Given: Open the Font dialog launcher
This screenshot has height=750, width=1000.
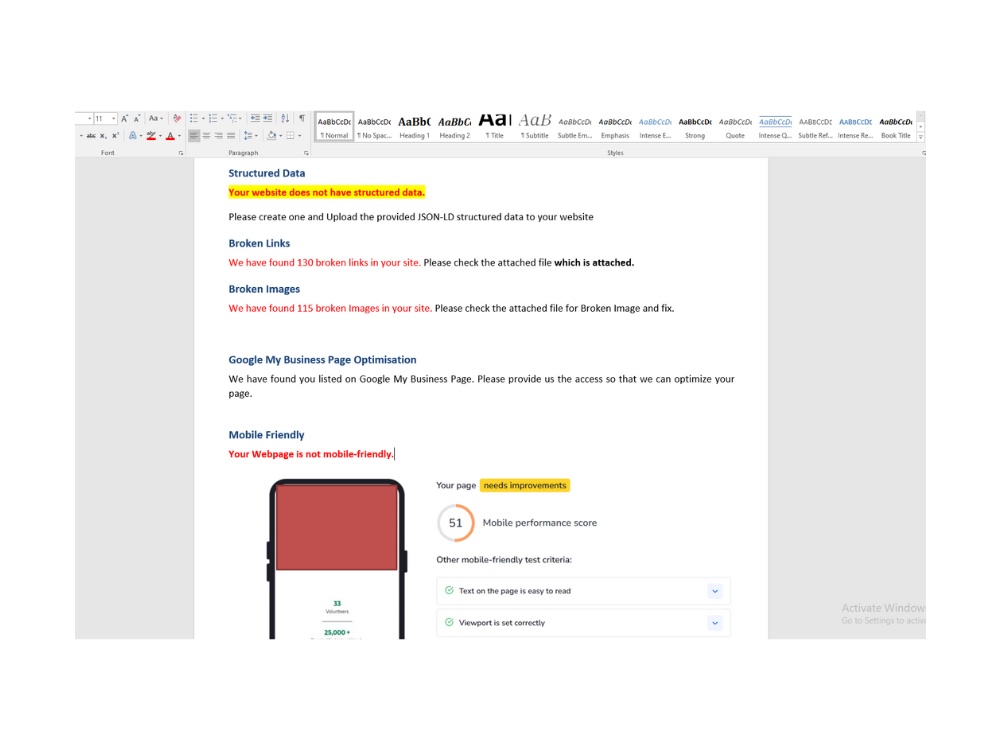Looking at the screenshot, I should point(181,153).
